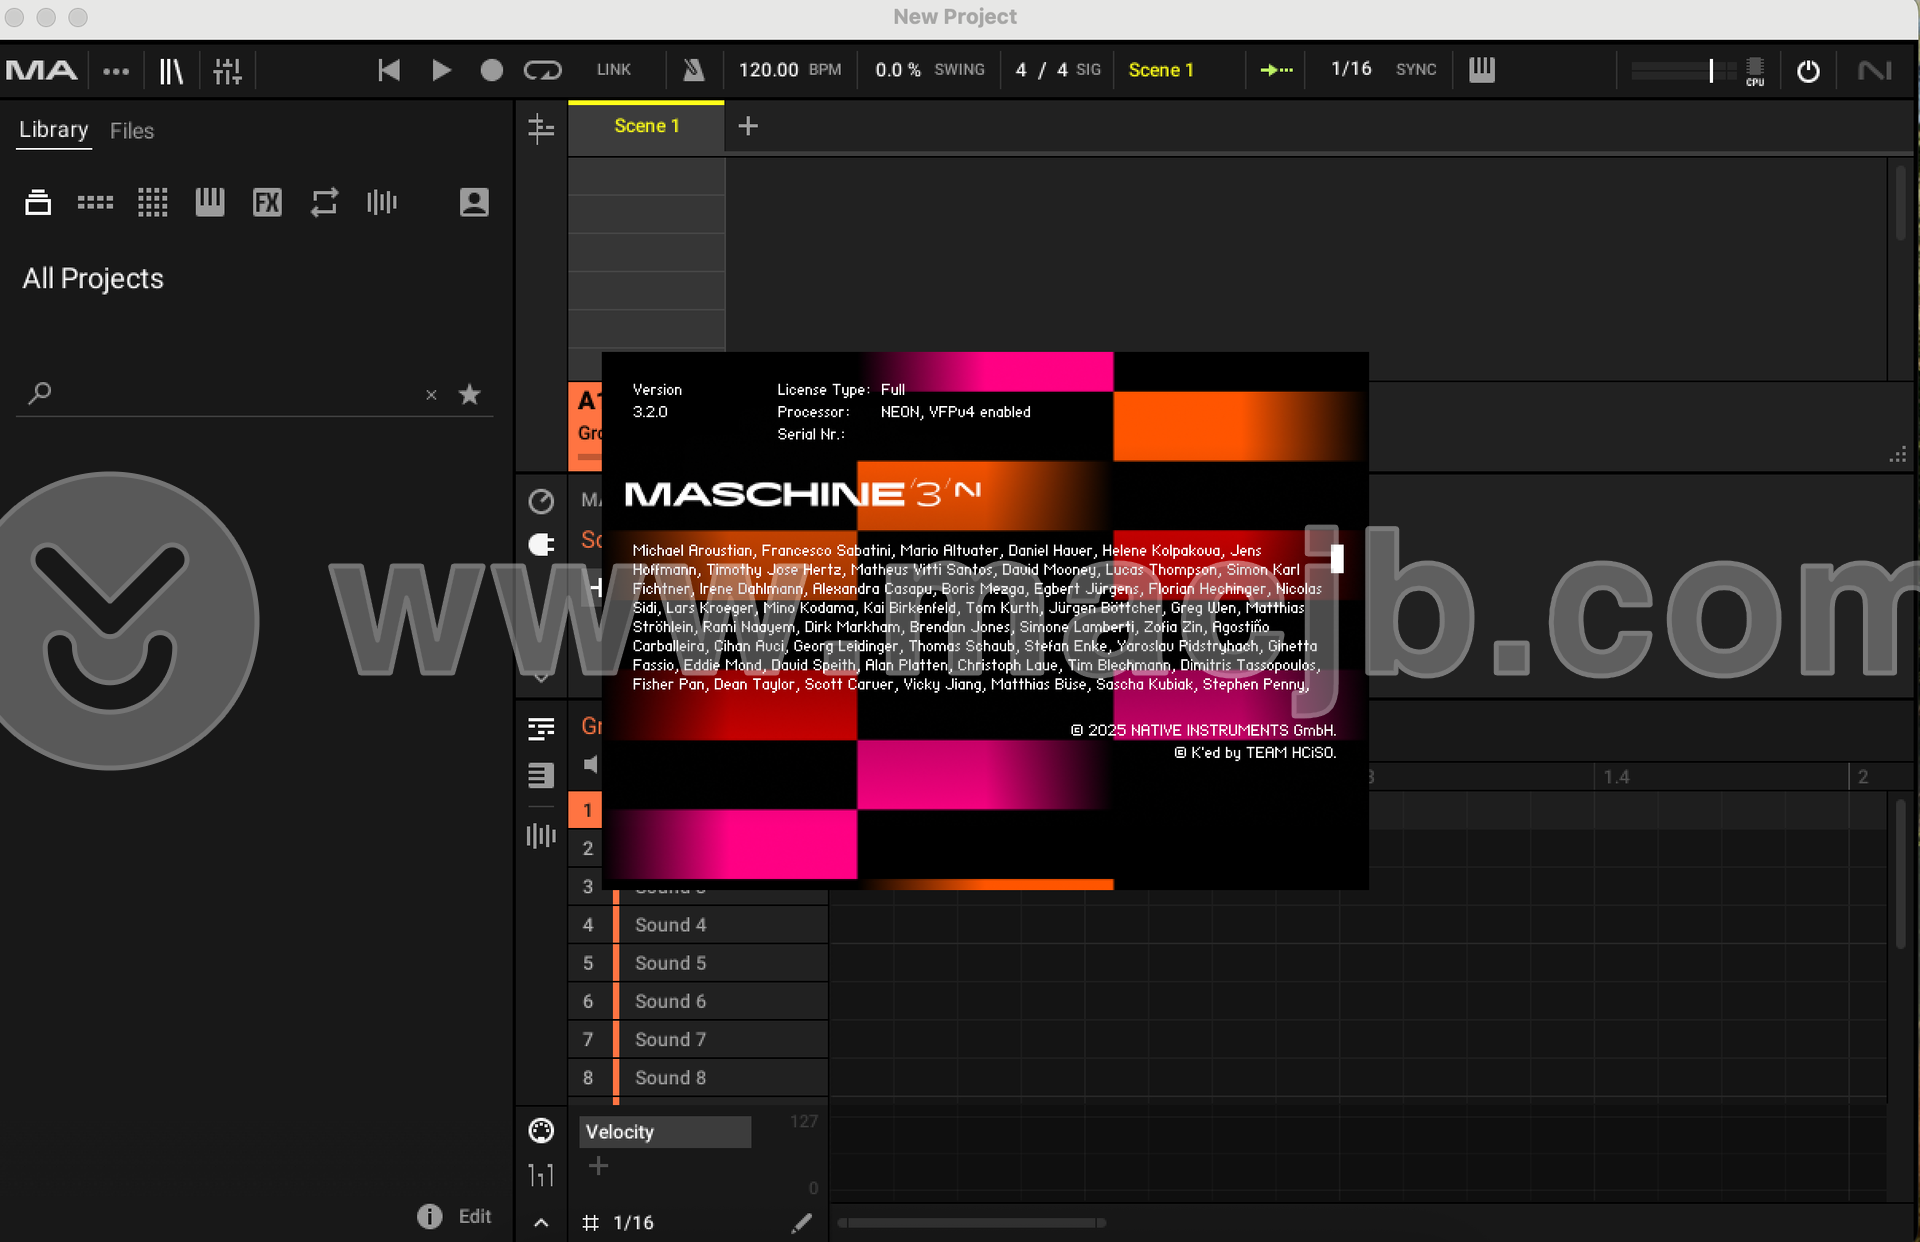This screenshot has height=1242, width=1920.
Task: Start playback with the Play button
Action: [441, 70]
